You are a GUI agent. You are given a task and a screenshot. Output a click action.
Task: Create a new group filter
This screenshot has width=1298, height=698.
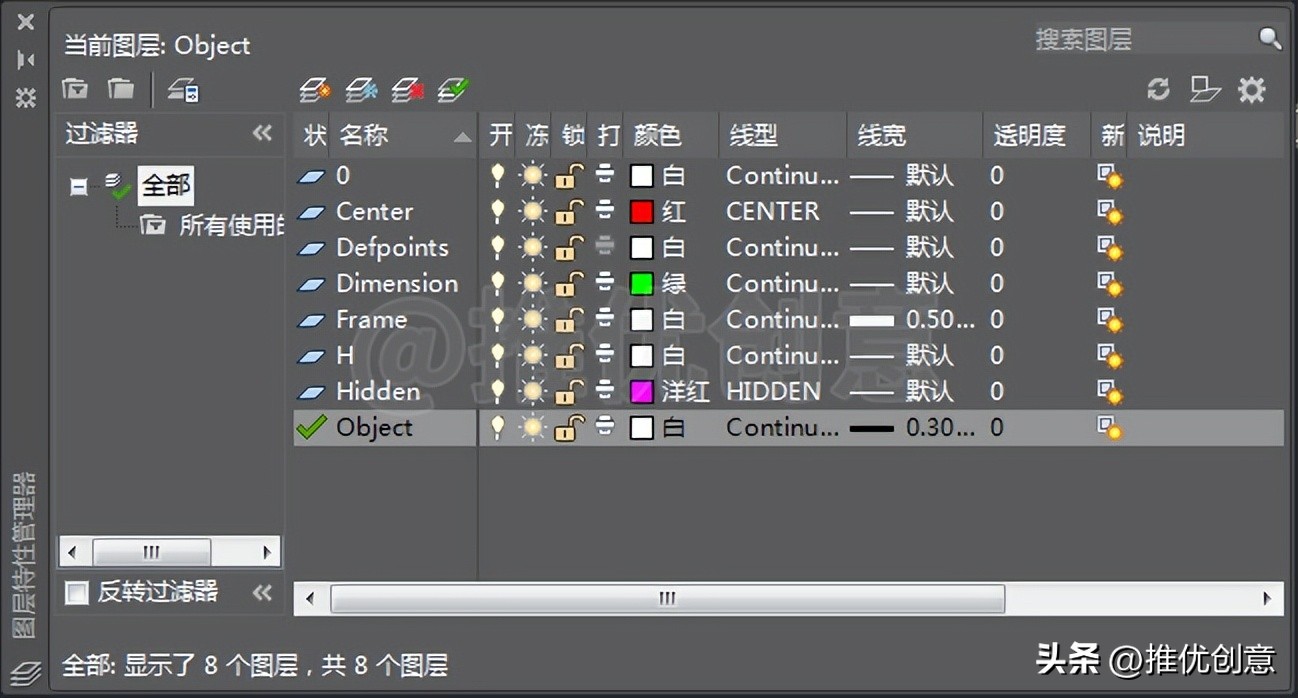tap(118, 89)
